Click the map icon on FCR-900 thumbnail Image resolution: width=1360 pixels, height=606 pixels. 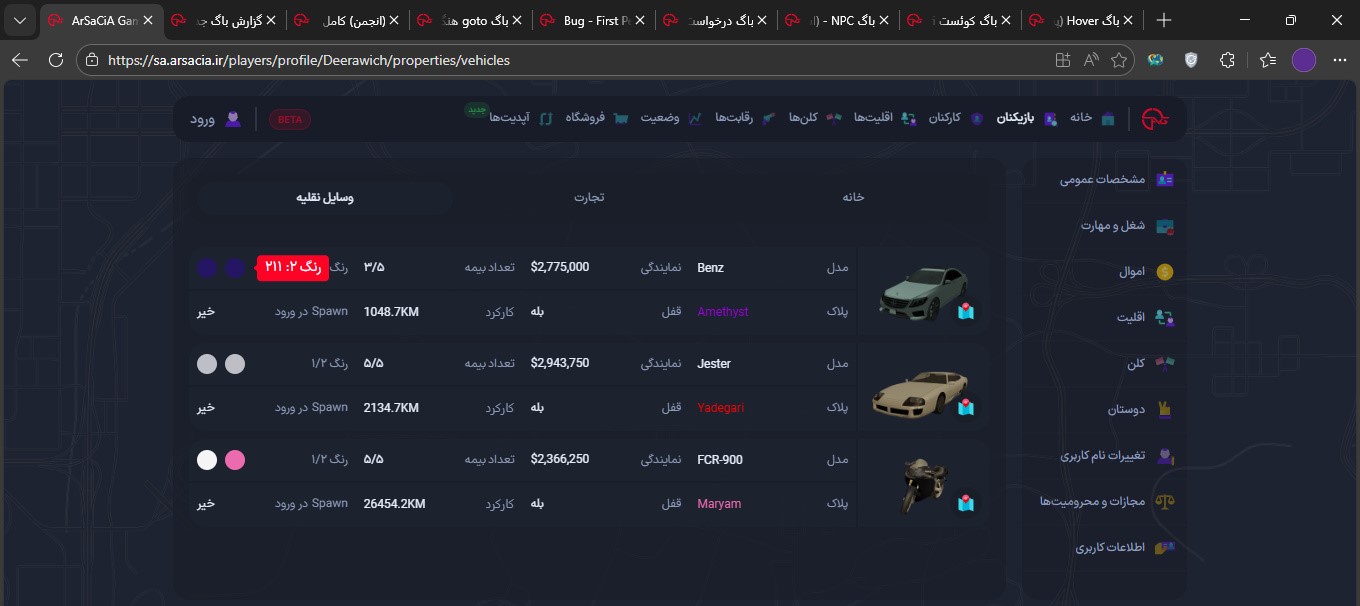(965, 503)
